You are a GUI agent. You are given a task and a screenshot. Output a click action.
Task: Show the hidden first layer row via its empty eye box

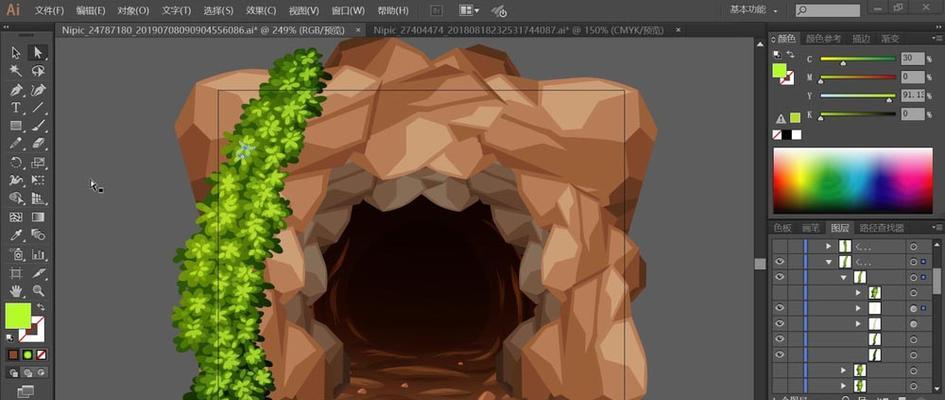tap(780, 245)
